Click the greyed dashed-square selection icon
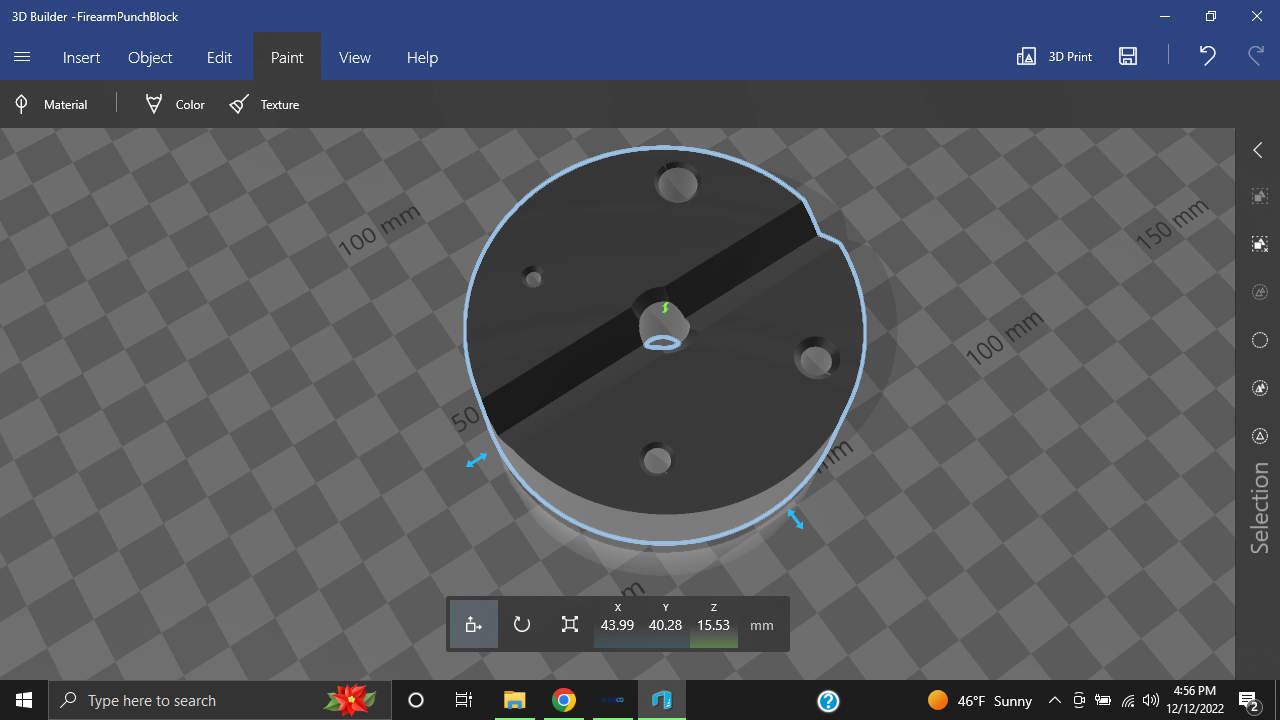Viewport: 1280px width, 720px height. point(1260,197)
